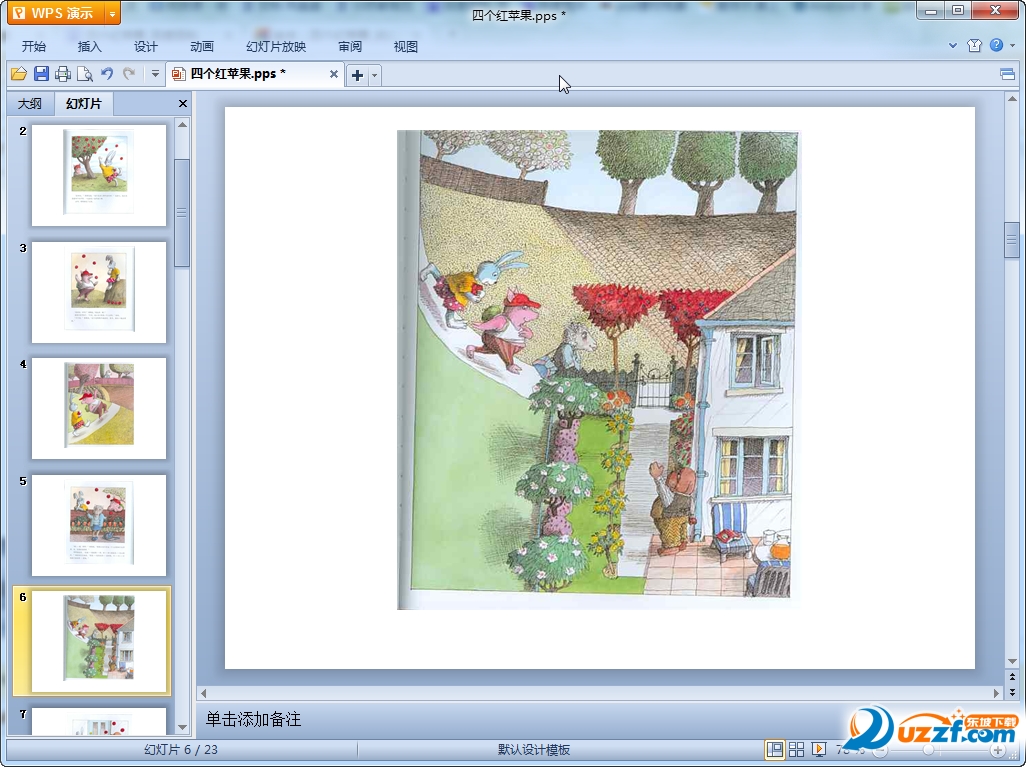Open the 视图 menu tab
Screen dimensions: 1026x767
(x=406, y=46)
